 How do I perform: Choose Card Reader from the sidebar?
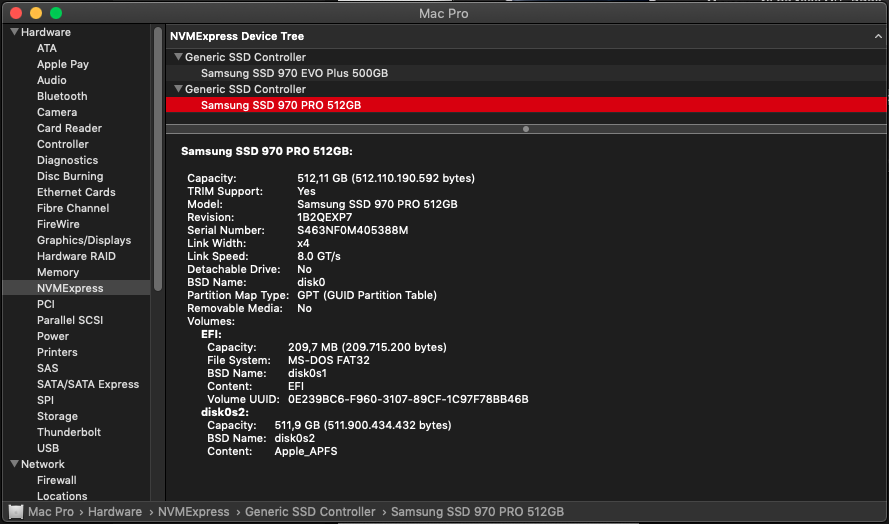point(69,128)
